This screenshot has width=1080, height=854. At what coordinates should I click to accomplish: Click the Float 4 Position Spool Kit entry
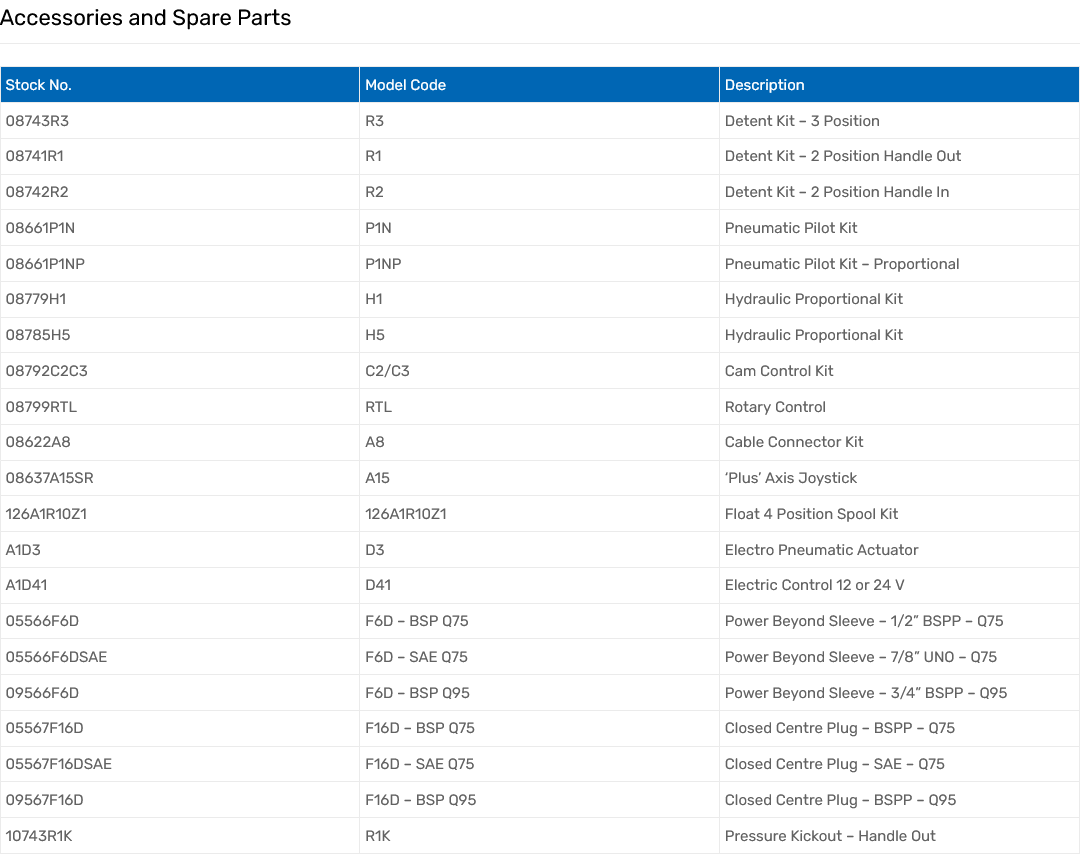pyautogui.click(x=811, y=514)
